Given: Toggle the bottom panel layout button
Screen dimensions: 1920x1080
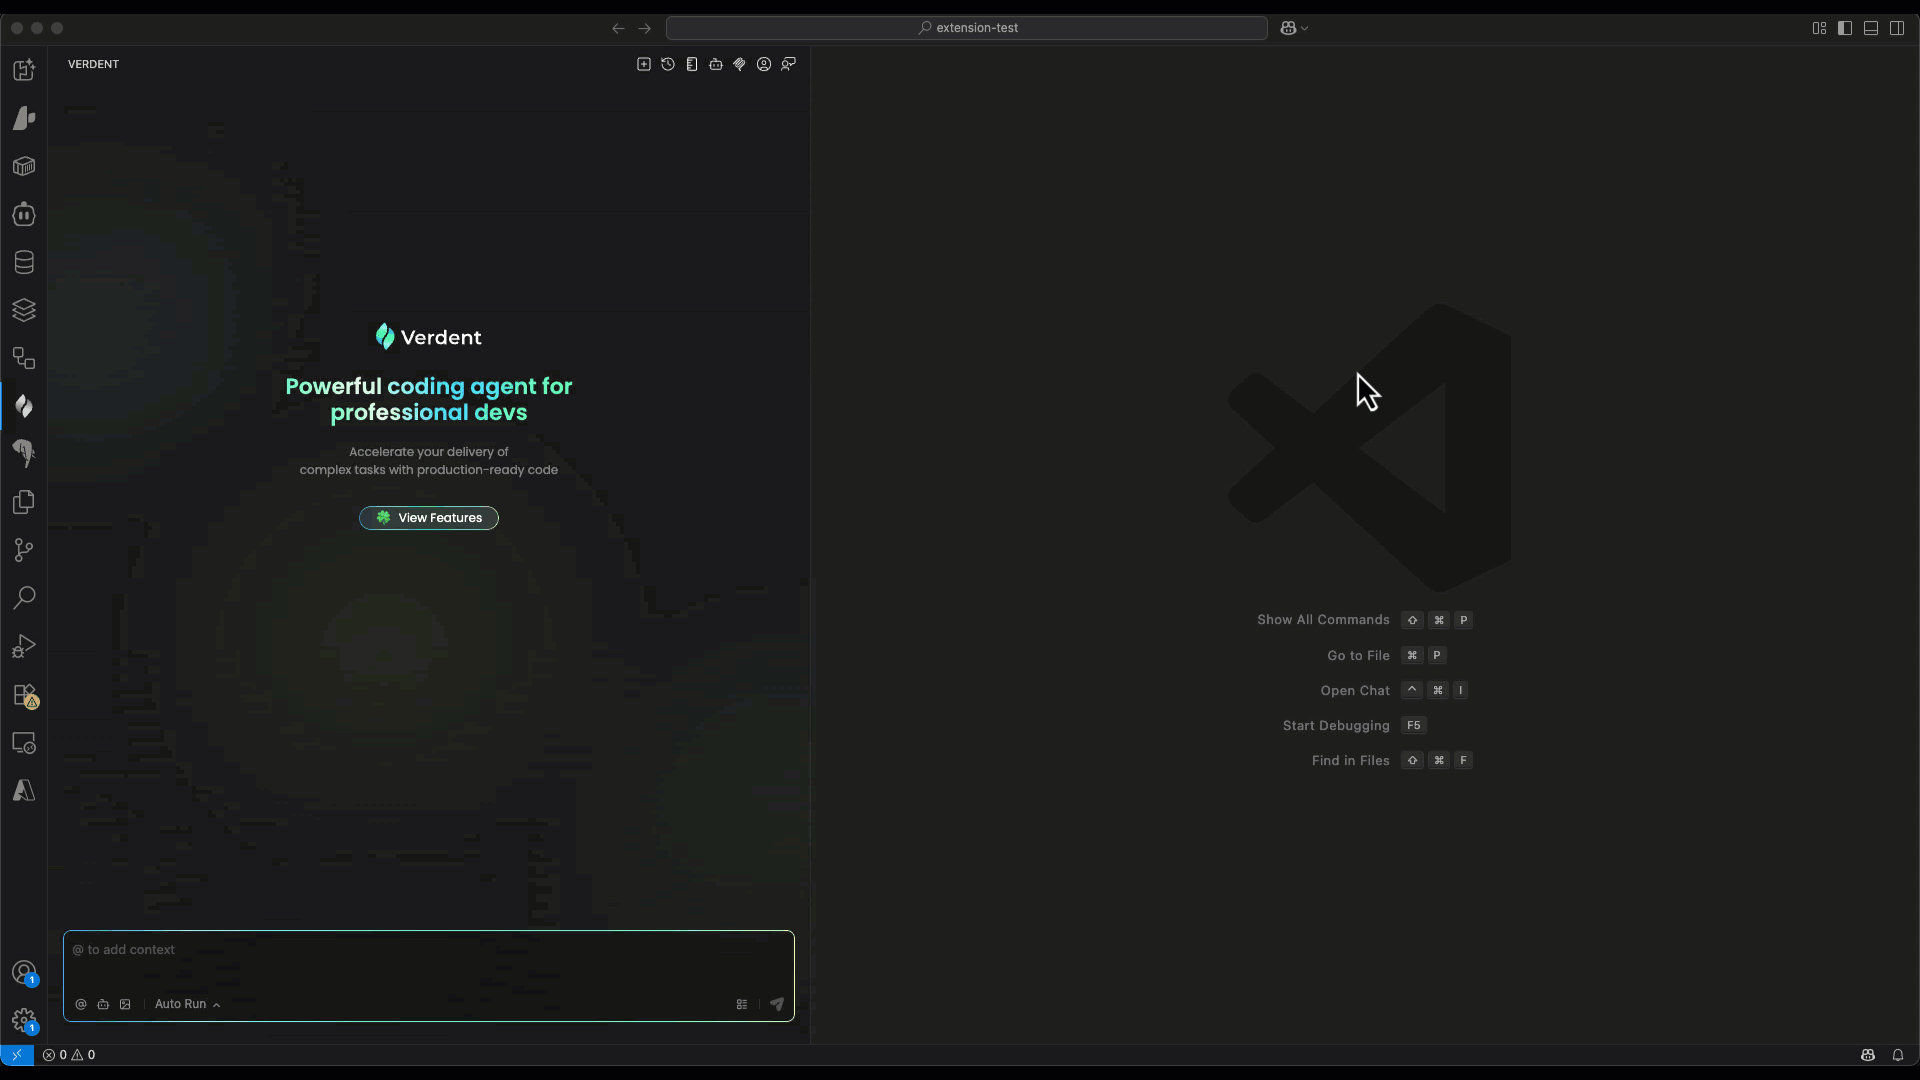Looking at the screenshot, I should (1871, 28).
